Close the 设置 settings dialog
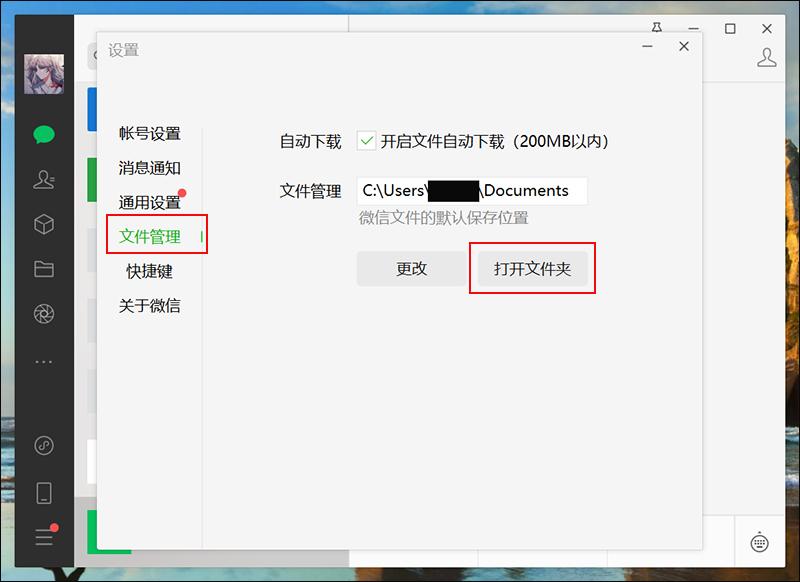Image resolution: width=800 pixels, height=582 pixels. click(684, 46)
